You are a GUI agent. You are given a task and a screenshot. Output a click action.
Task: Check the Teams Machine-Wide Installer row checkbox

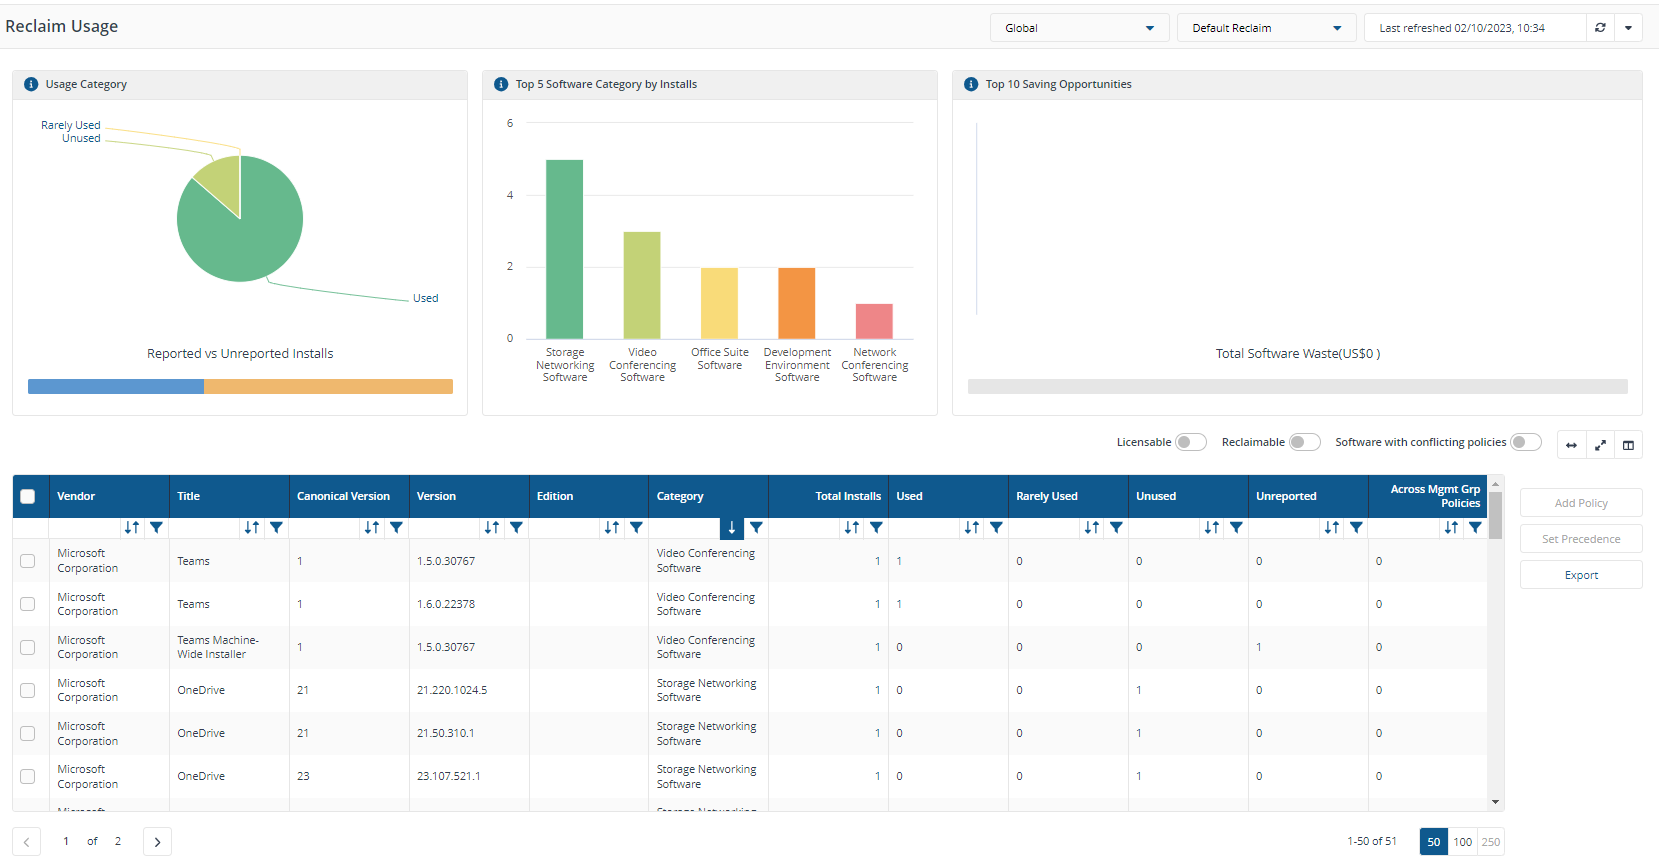click(x=28, y=647)
